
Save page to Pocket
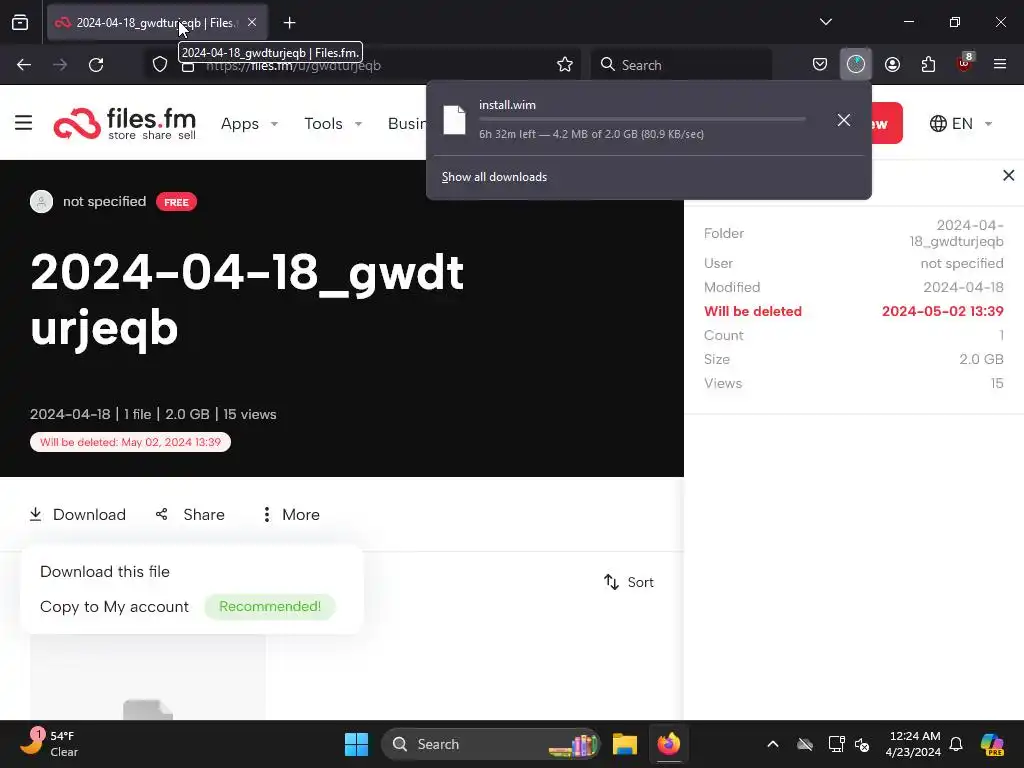(820, 64)
